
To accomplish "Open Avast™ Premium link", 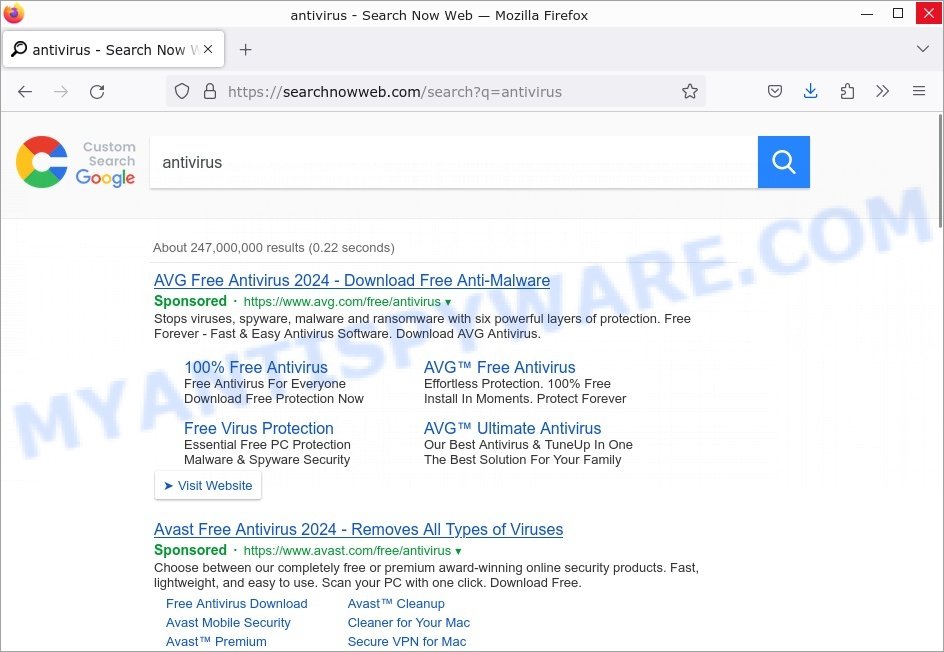I will point(216,642).
